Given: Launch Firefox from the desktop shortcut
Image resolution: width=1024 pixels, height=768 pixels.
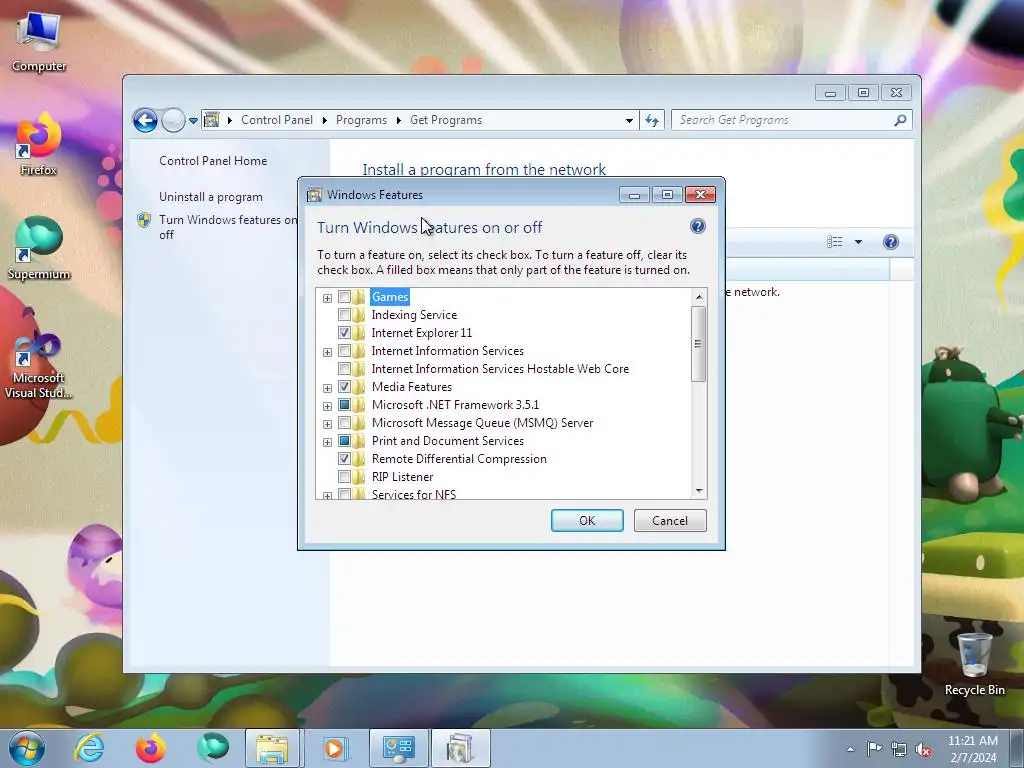Looking at the screenshot, I should (x=39, y=144).
